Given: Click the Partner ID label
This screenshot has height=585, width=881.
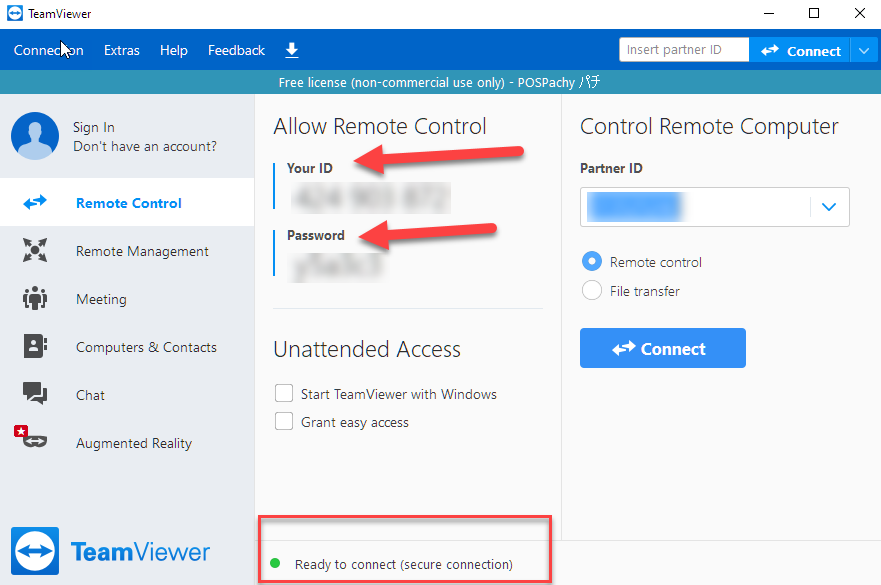Looking at the screenshot, I should (x=611, y=168).
